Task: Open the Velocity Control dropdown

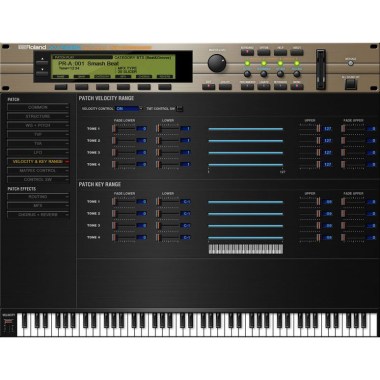Action: [x=129, y=109]
